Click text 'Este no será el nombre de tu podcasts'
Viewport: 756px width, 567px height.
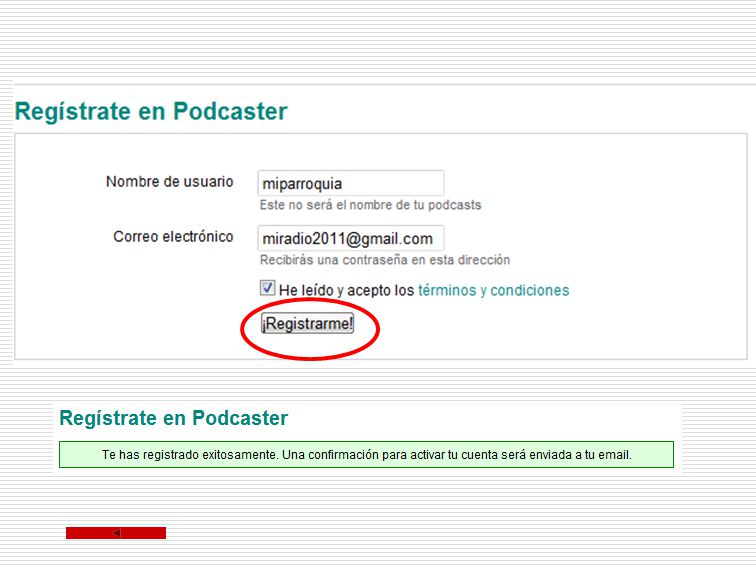point(370,205)
